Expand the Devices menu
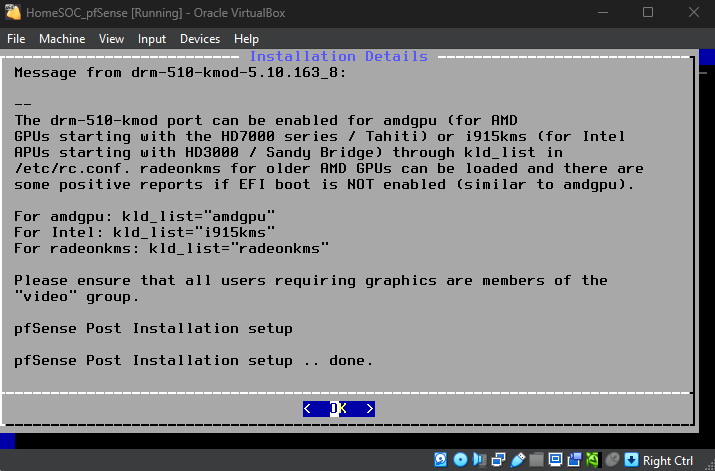Screen dimensions: 715x471 click(199, 39)
